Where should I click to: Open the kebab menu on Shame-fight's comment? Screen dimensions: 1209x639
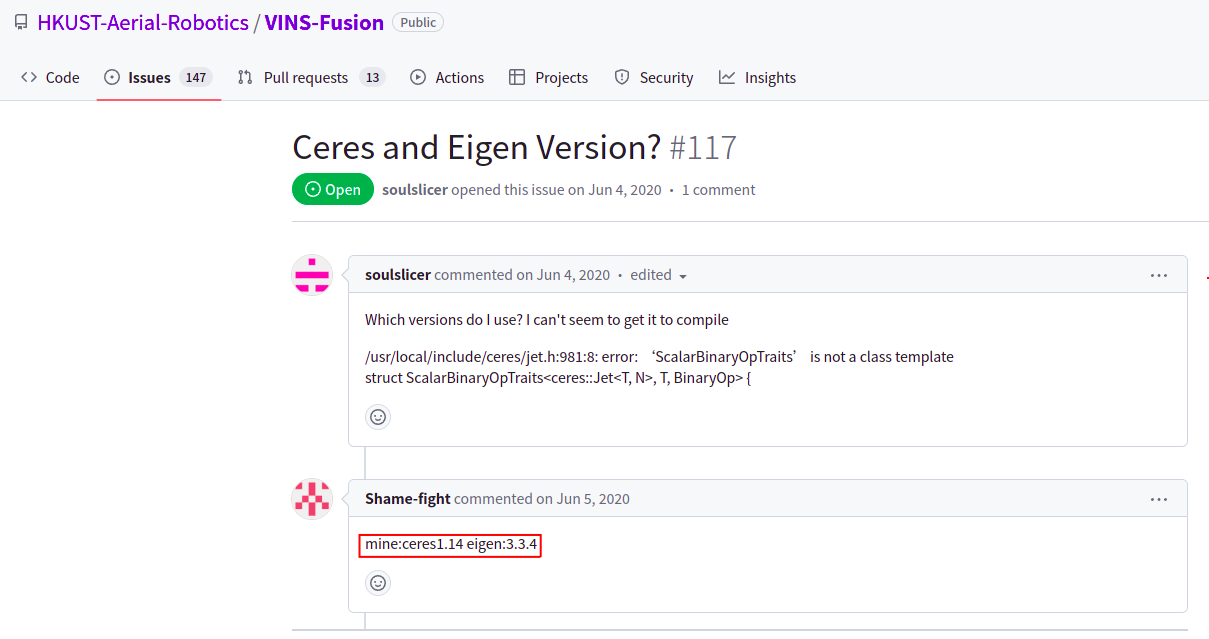1159,499
